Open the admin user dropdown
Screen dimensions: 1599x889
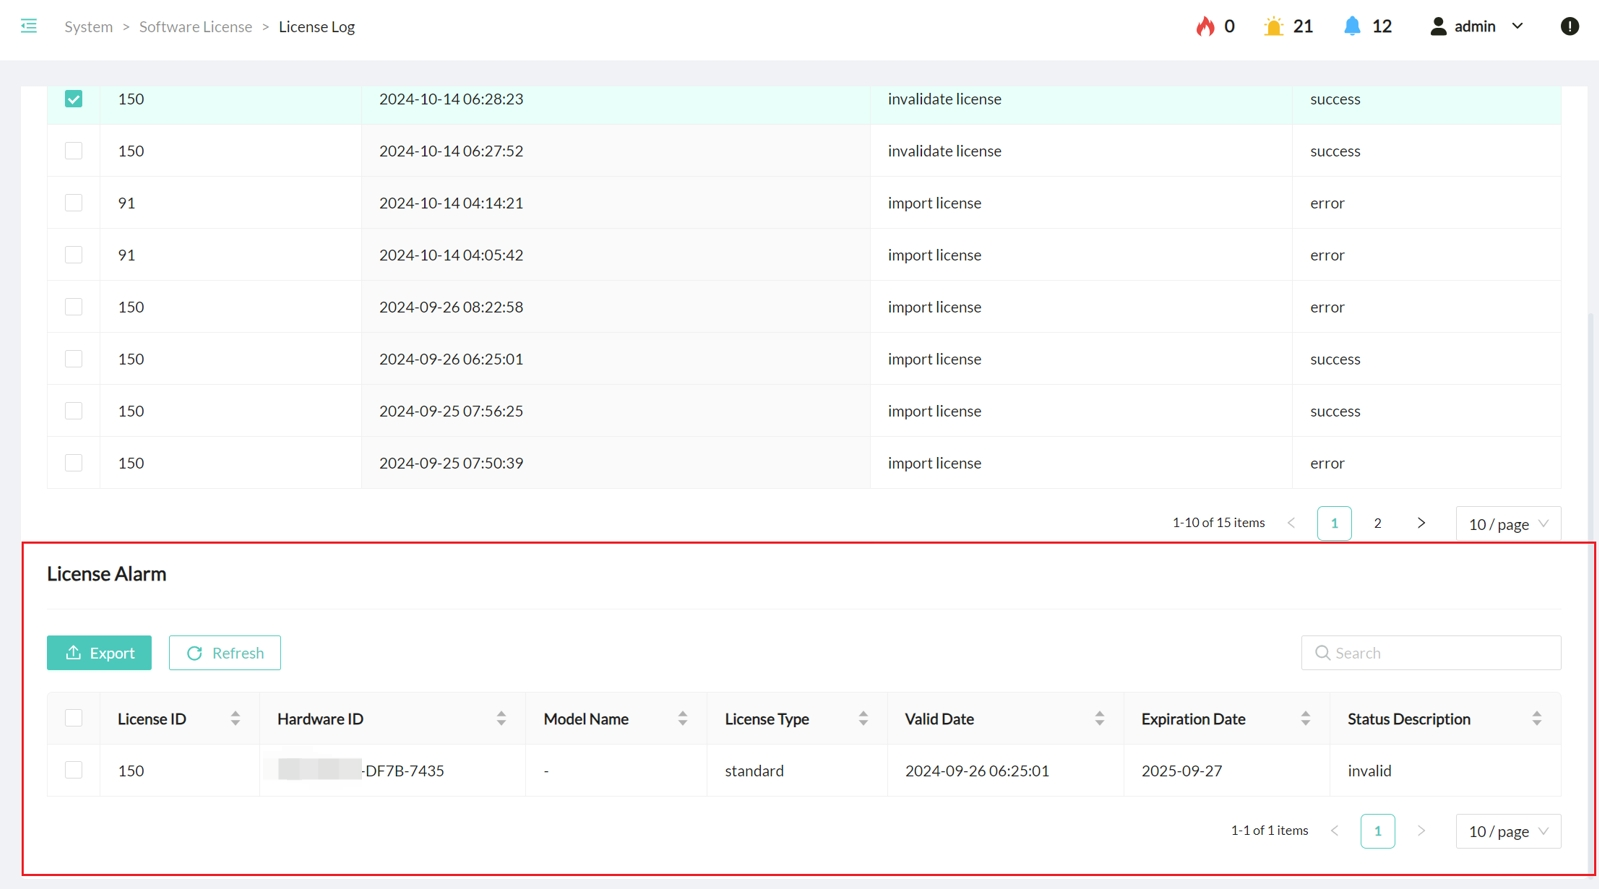click(x=1477, y=26)
